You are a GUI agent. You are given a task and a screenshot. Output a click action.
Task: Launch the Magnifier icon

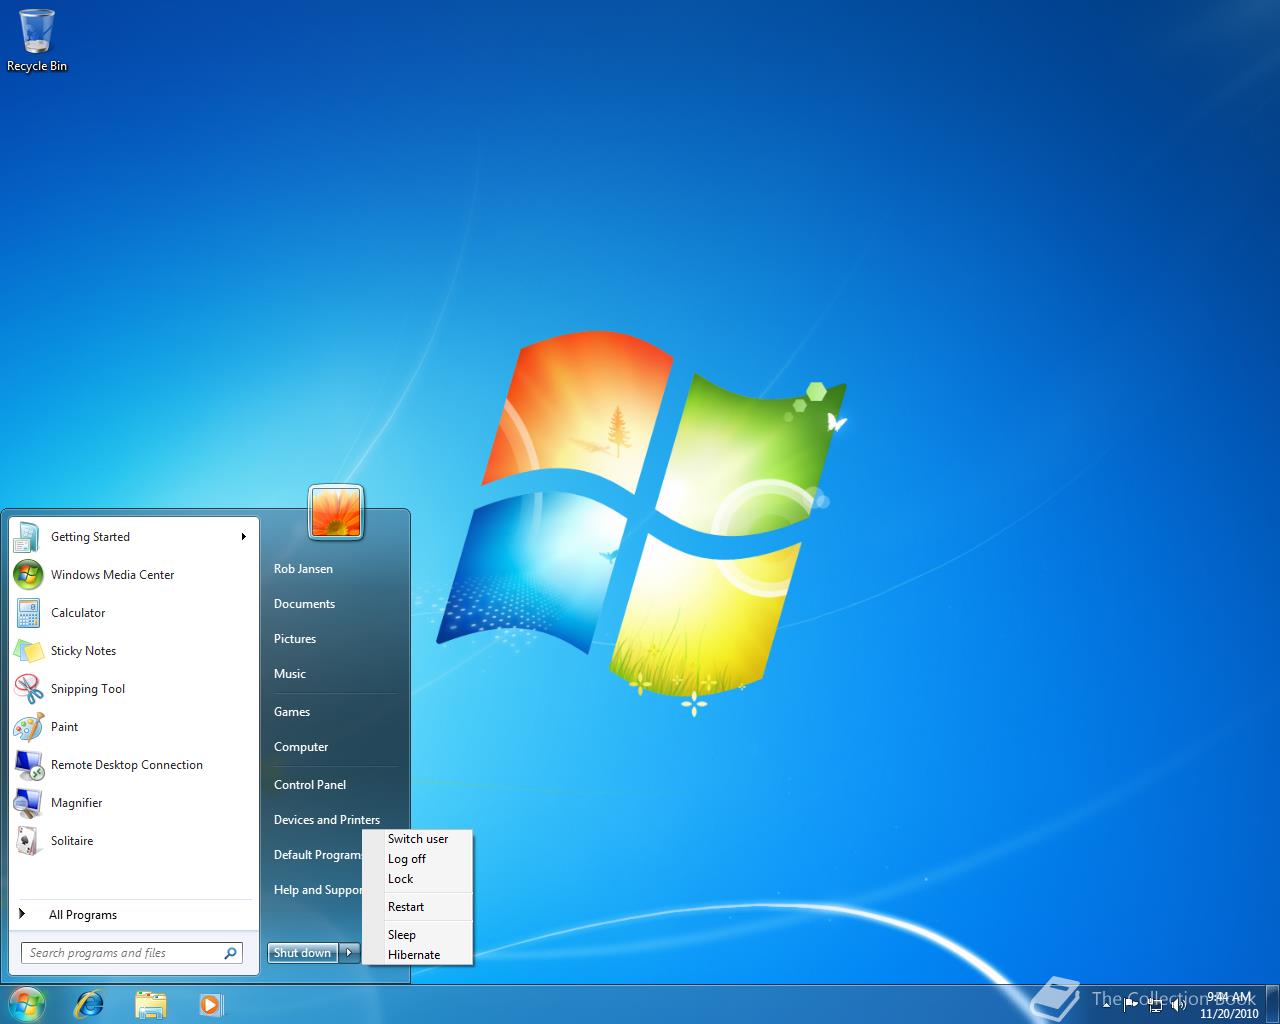27,803
